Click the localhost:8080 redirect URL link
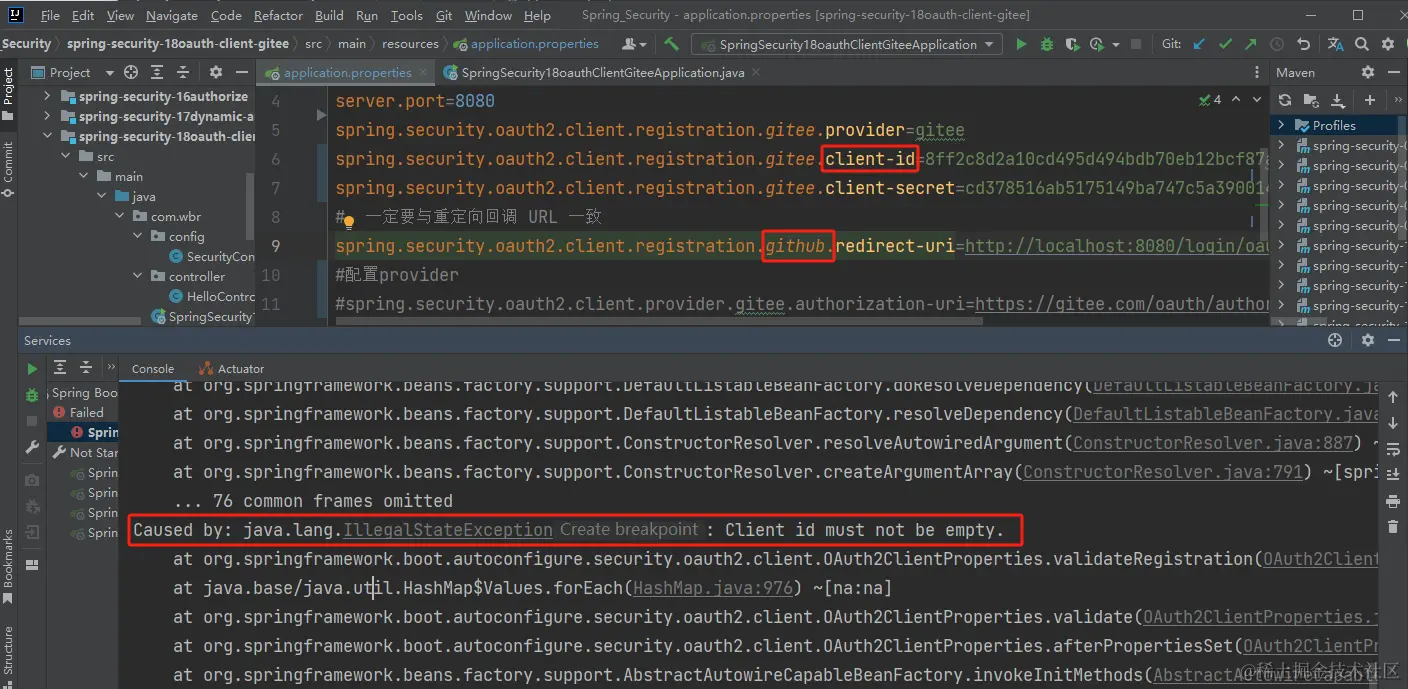This screenshot has height=689, width=1408. [1116, 246]
